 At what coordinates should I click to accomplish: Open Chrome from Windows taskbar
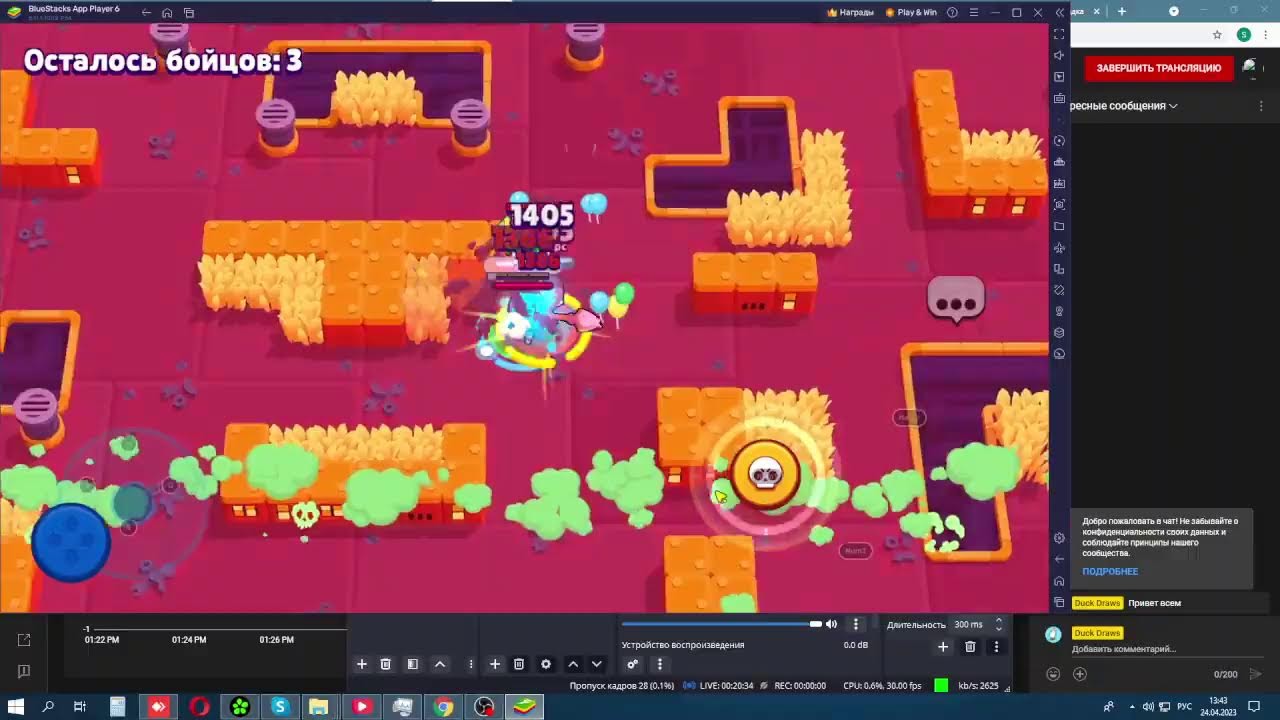pos(443,707)
